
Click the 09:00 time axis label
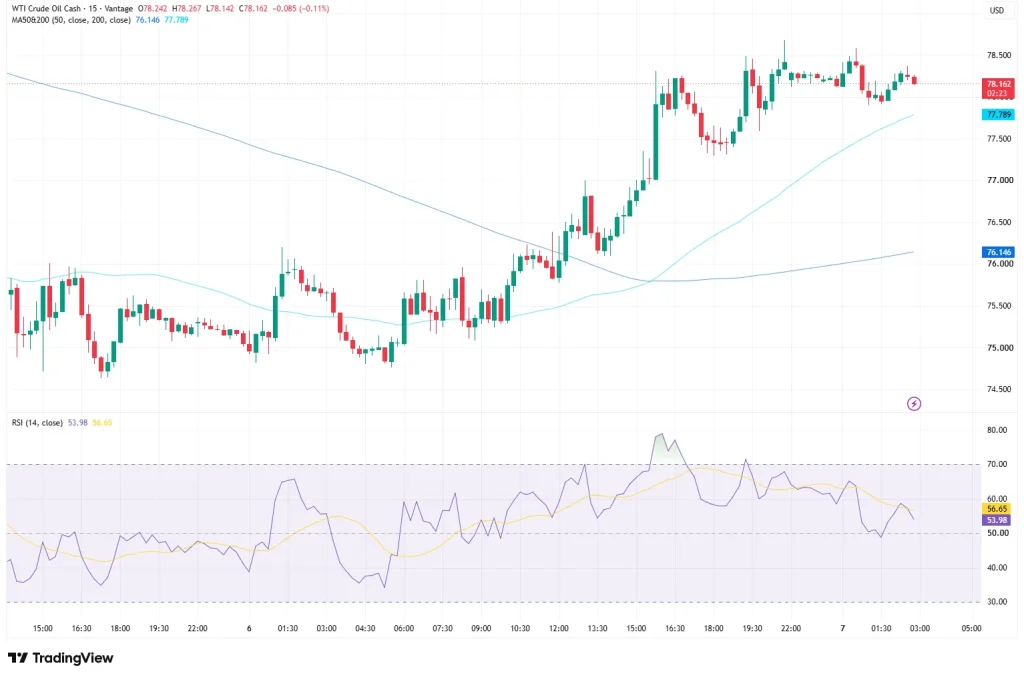481,628
